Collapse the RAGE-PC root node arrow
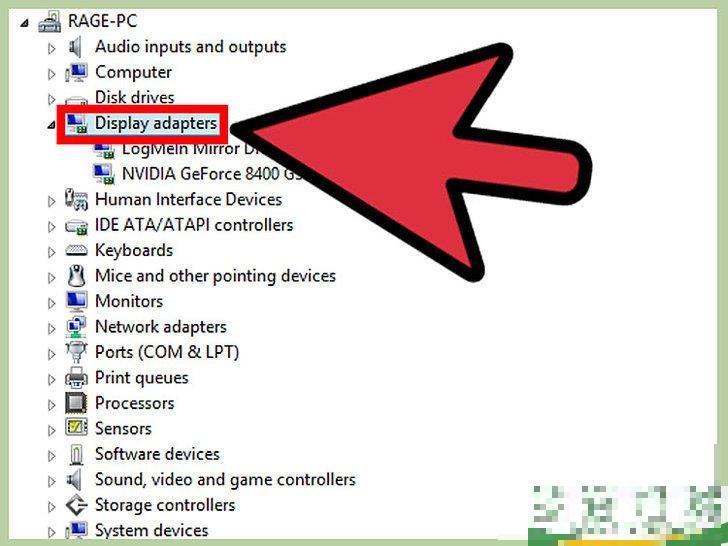 (24, 22)
